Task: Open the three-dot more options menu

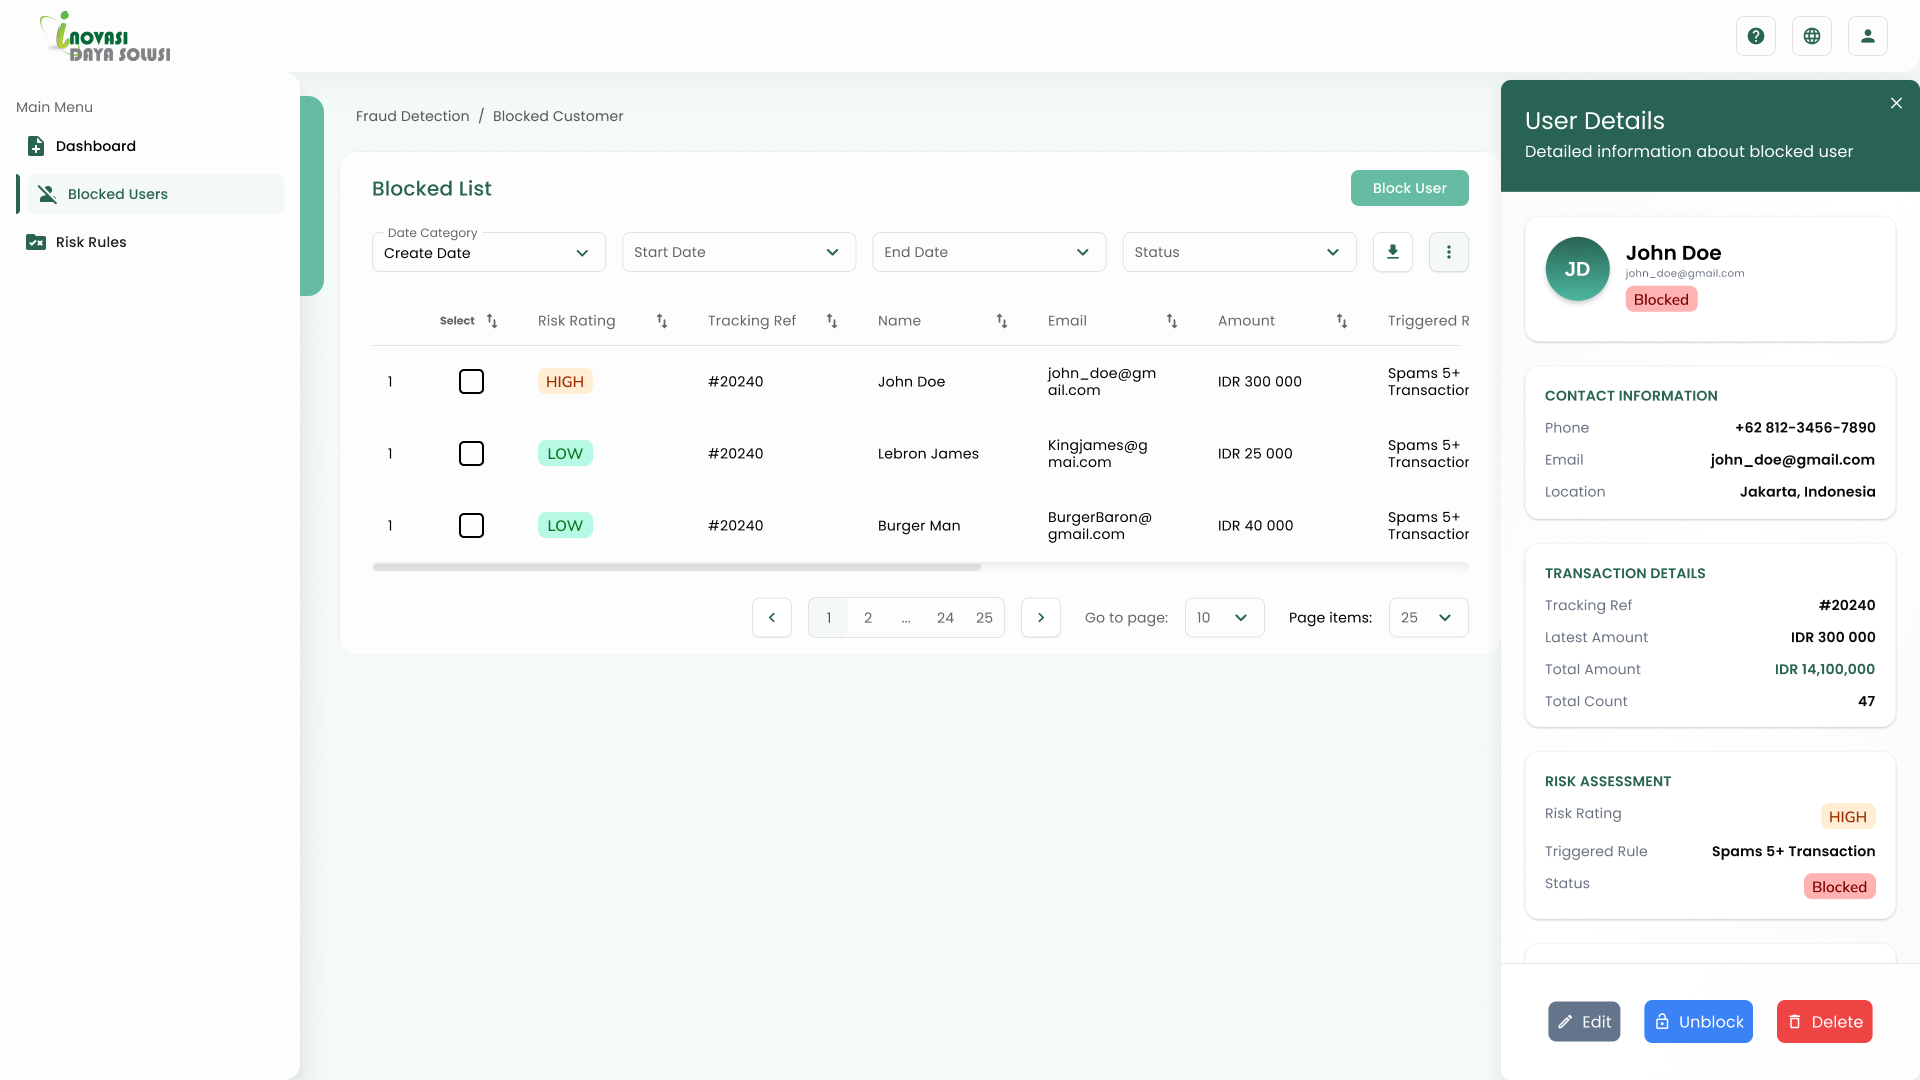Action: (x=1448, y=252)
